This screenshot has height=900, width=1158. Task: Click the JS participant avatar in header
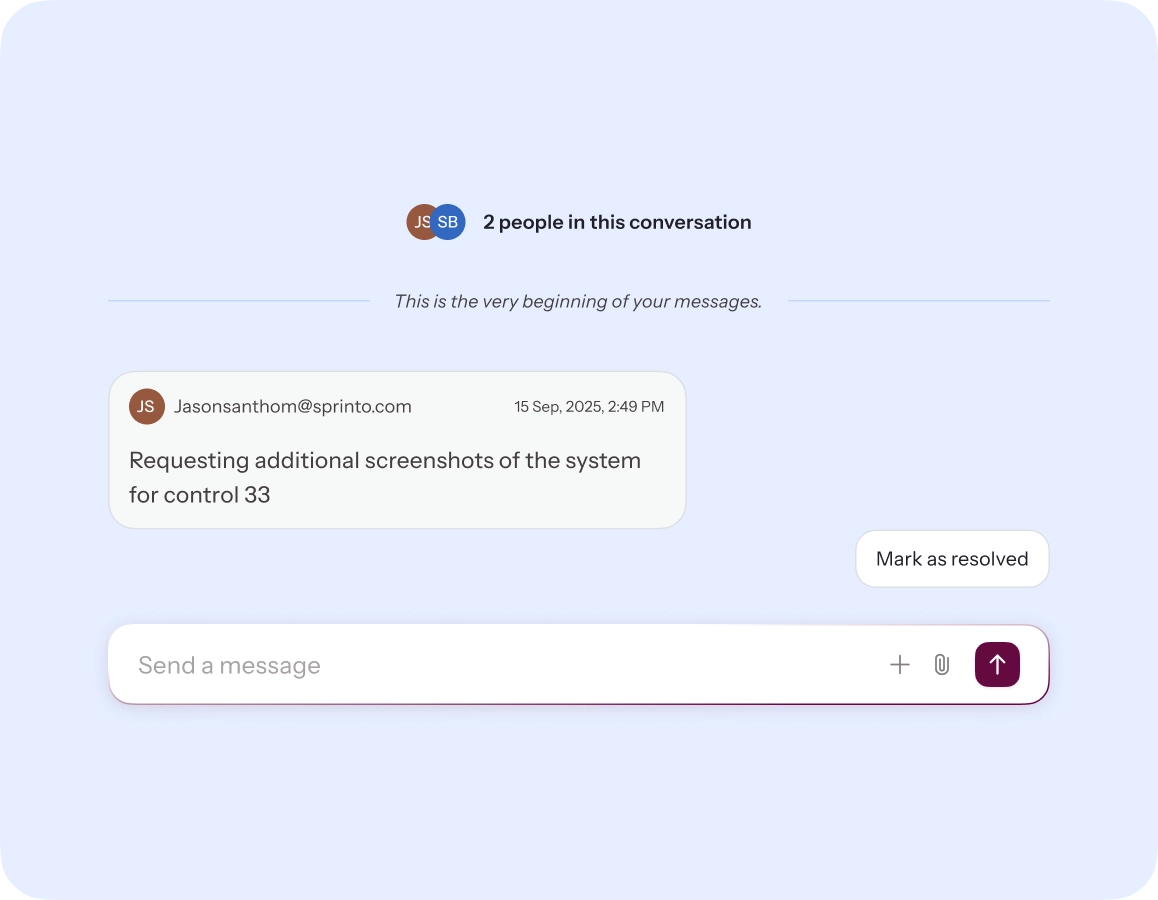pos(419,222)
